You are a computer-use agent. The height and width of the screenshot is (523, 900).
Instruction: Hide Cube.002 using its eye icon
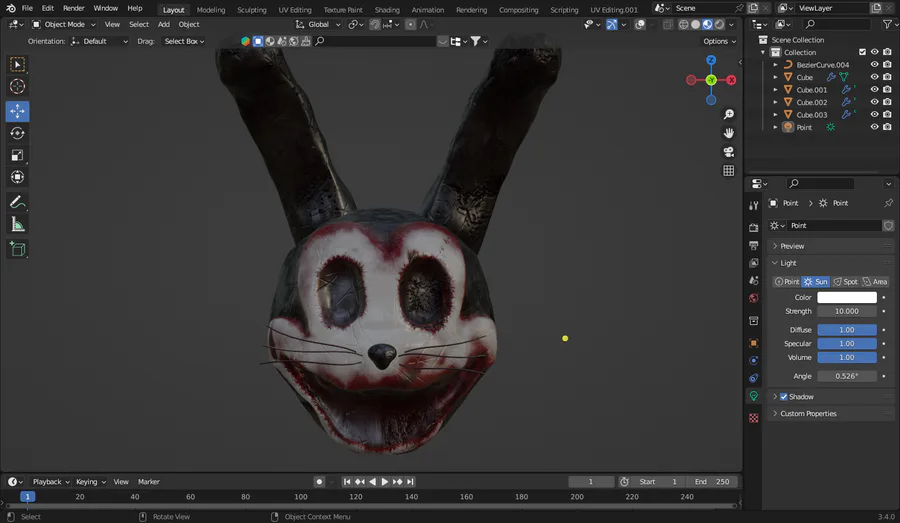pos(874,102)
